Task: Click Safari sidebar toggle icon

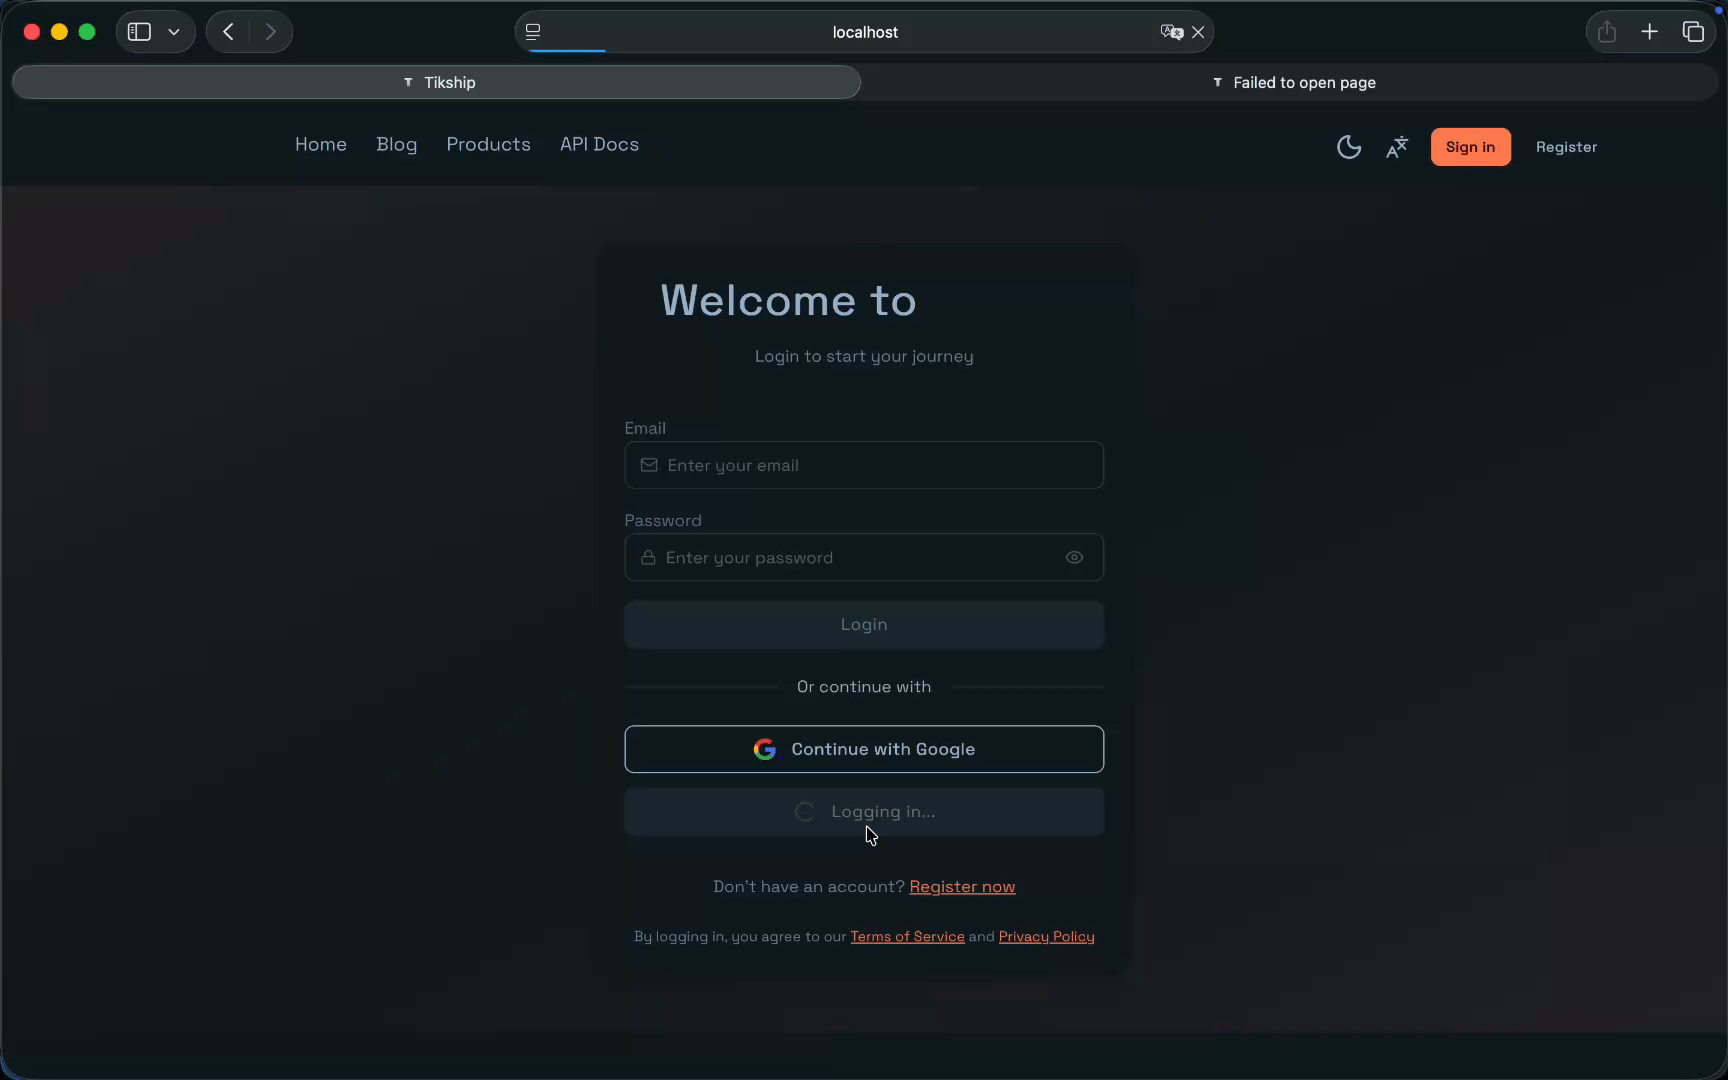Action: [140, 32]
